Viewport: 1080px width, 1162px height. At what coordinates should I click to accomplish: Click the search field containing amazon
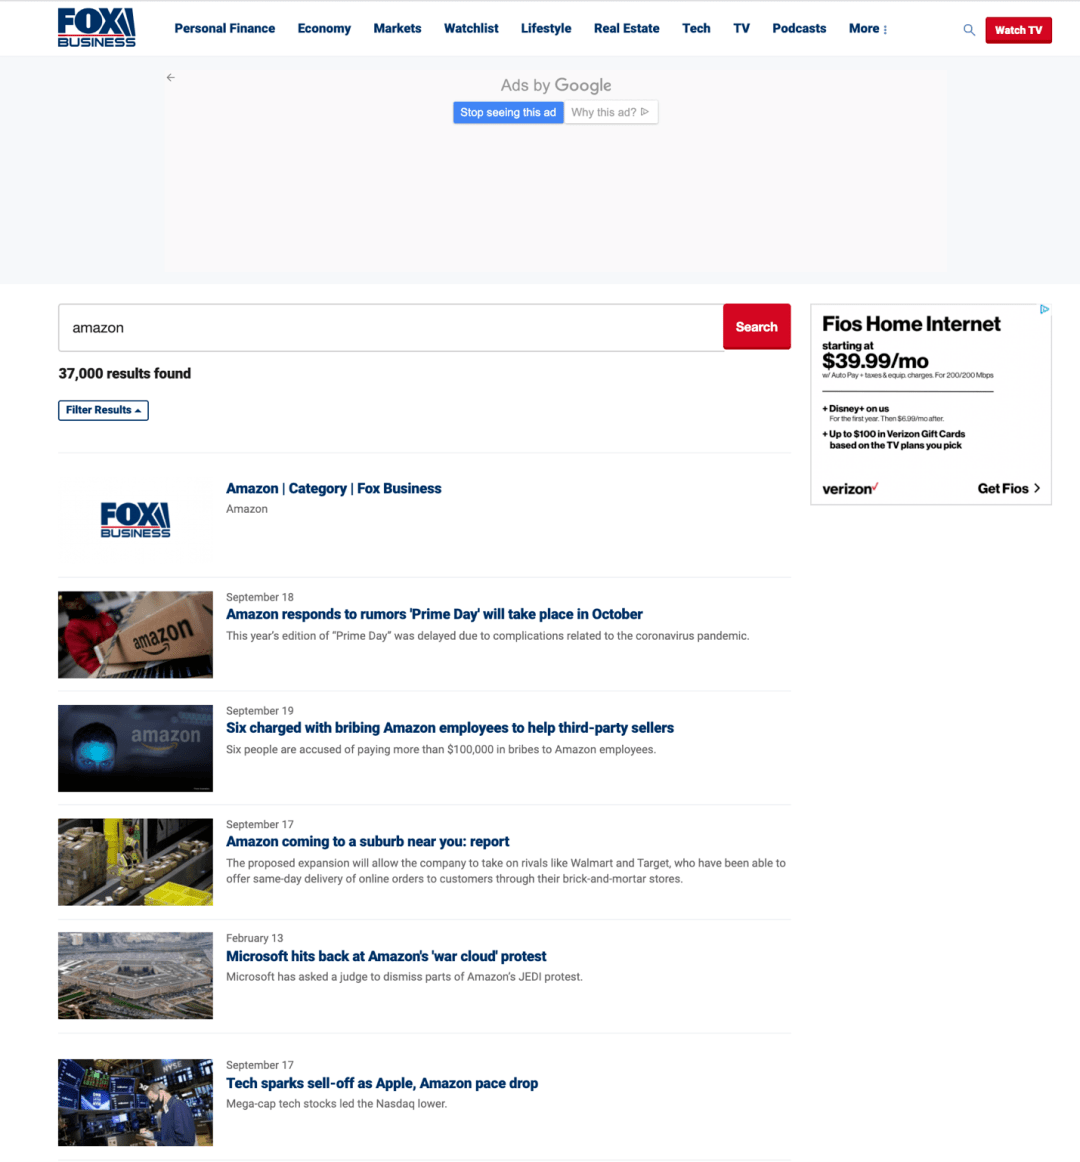(x=391, y=327)
